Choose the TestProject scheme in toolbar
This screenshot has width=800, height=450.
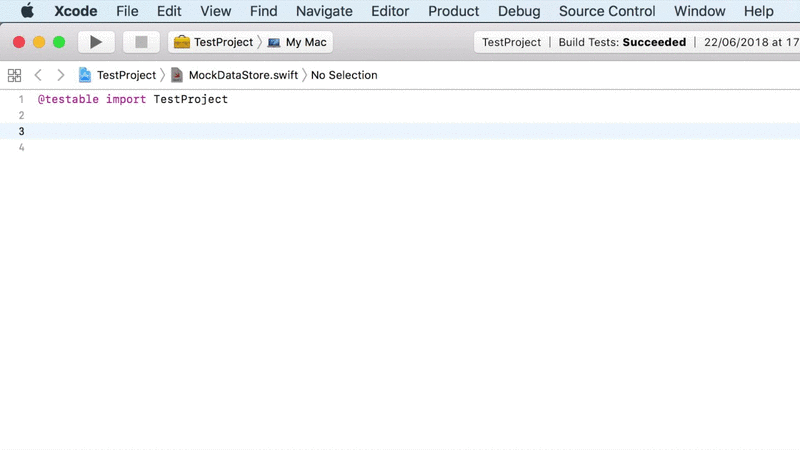[x=223, y=42]
